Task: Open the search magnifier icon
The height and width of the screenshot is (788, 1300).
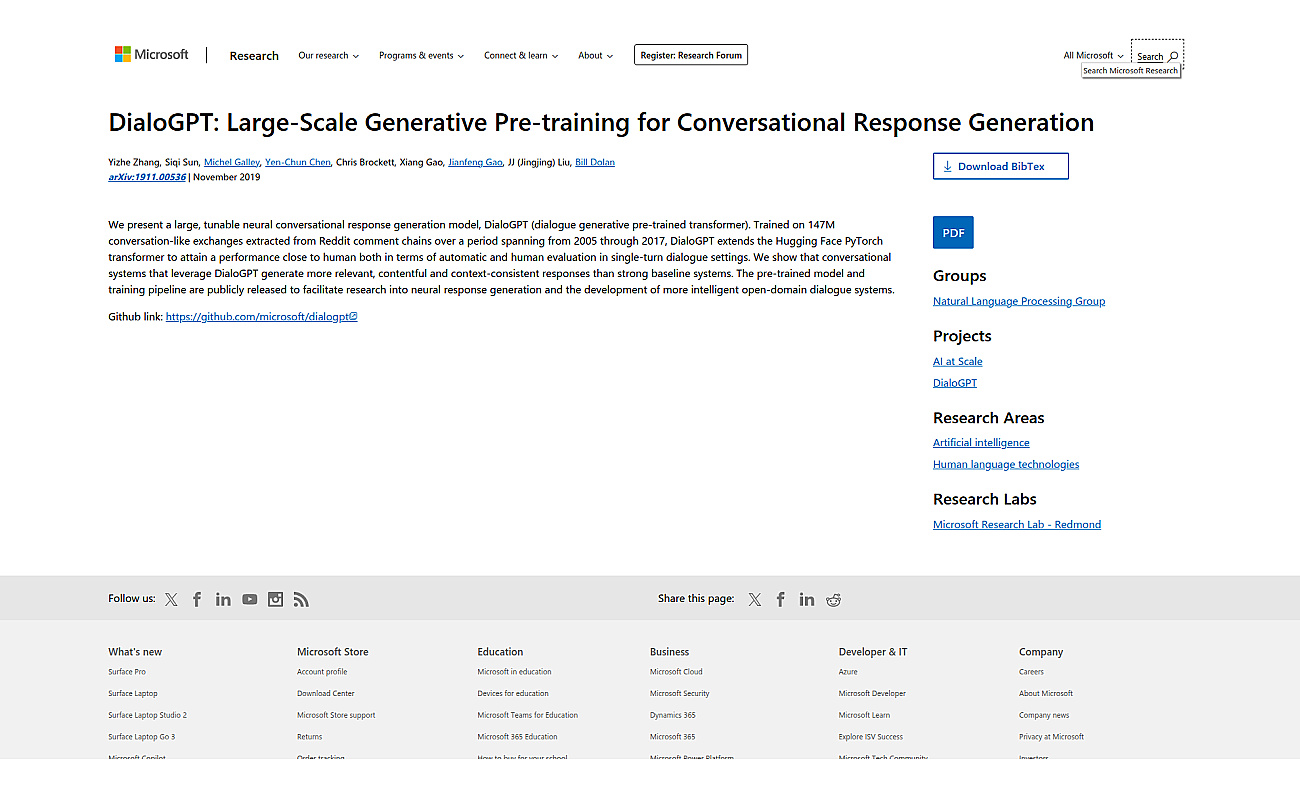Action: click(1173, 57)
